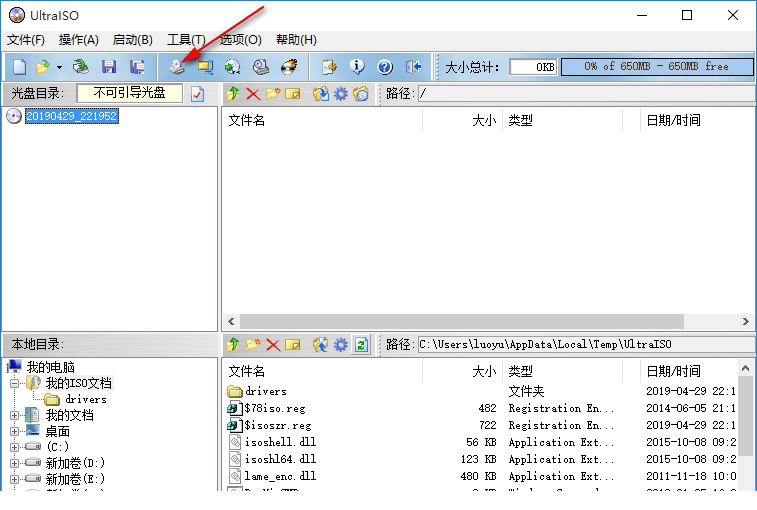Expand the 我的文档 tree node

click(x=14, y=415)
